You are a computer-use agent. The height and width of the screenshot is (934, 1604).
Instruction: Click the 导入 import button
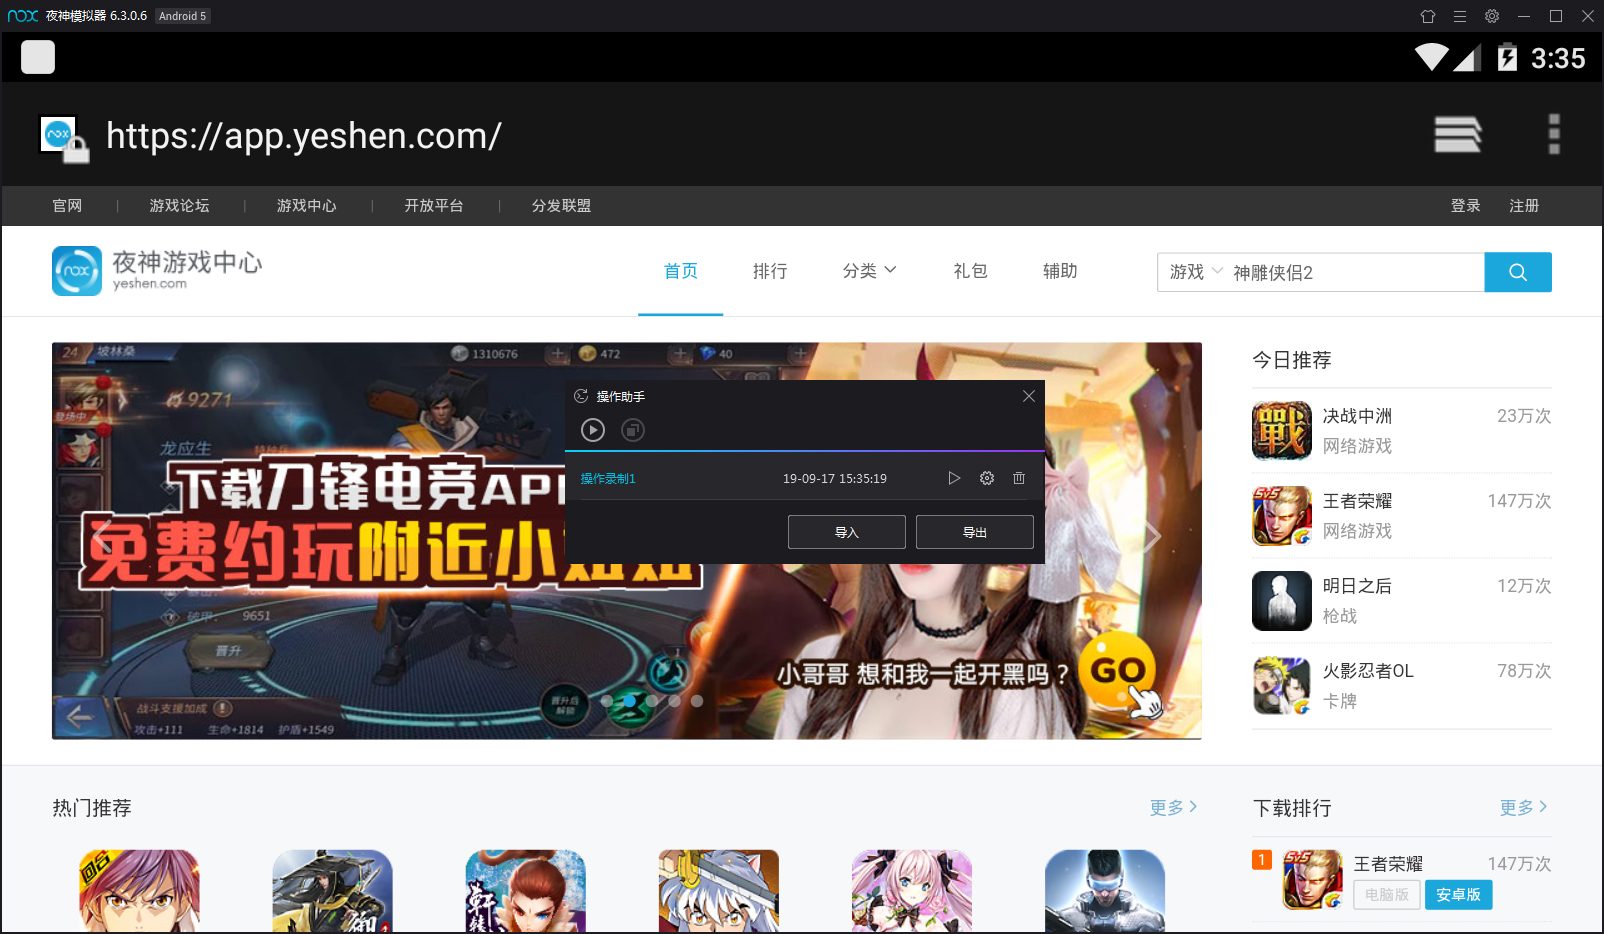(x=847, y=532)
